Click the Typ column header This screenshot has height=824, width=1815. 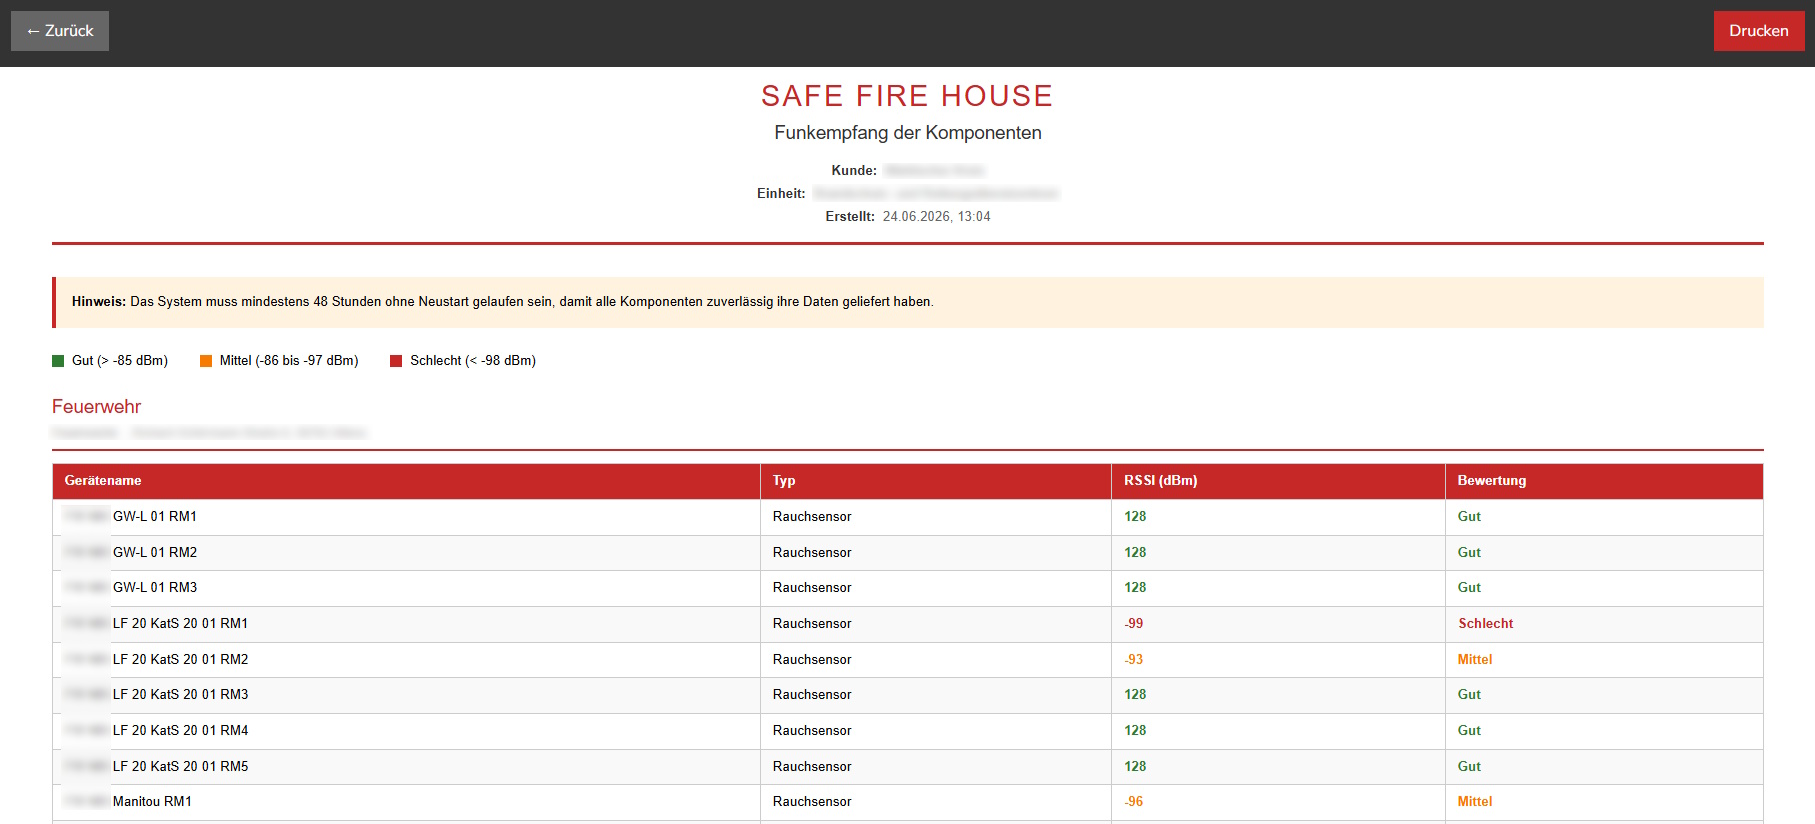pyautogui.click(x=784, y=481)
